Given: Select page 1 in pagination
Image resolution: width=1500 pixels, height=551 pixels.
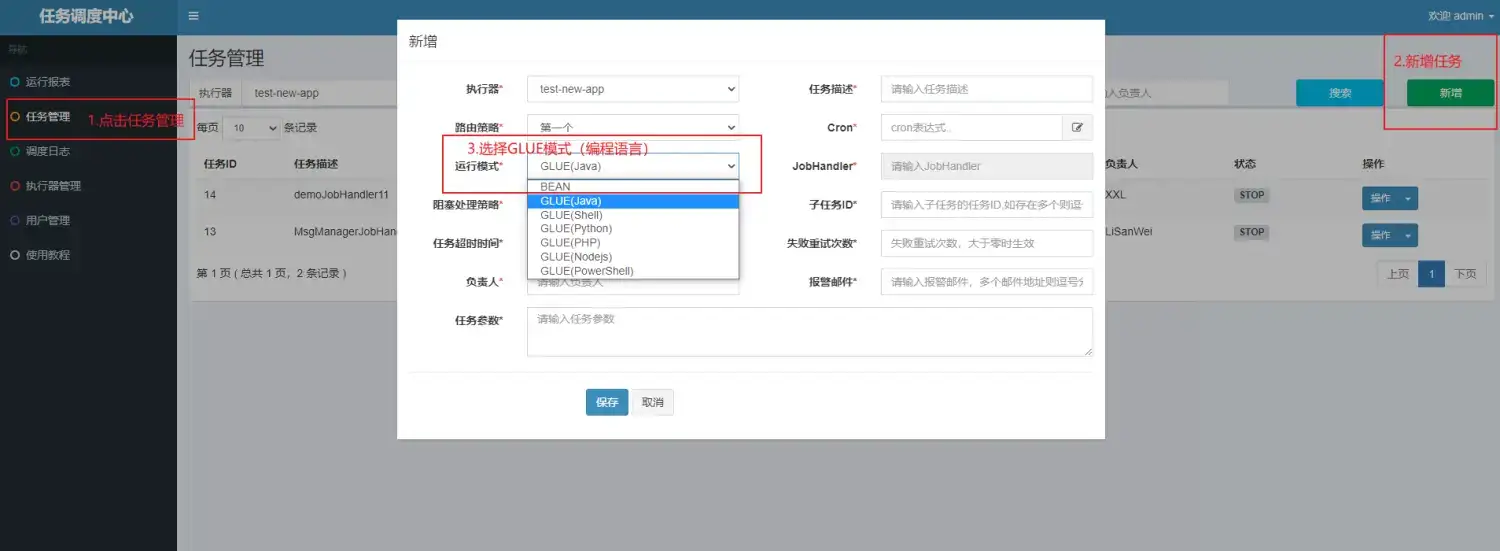Looking at the screenshot, I should click(1431, 274).
